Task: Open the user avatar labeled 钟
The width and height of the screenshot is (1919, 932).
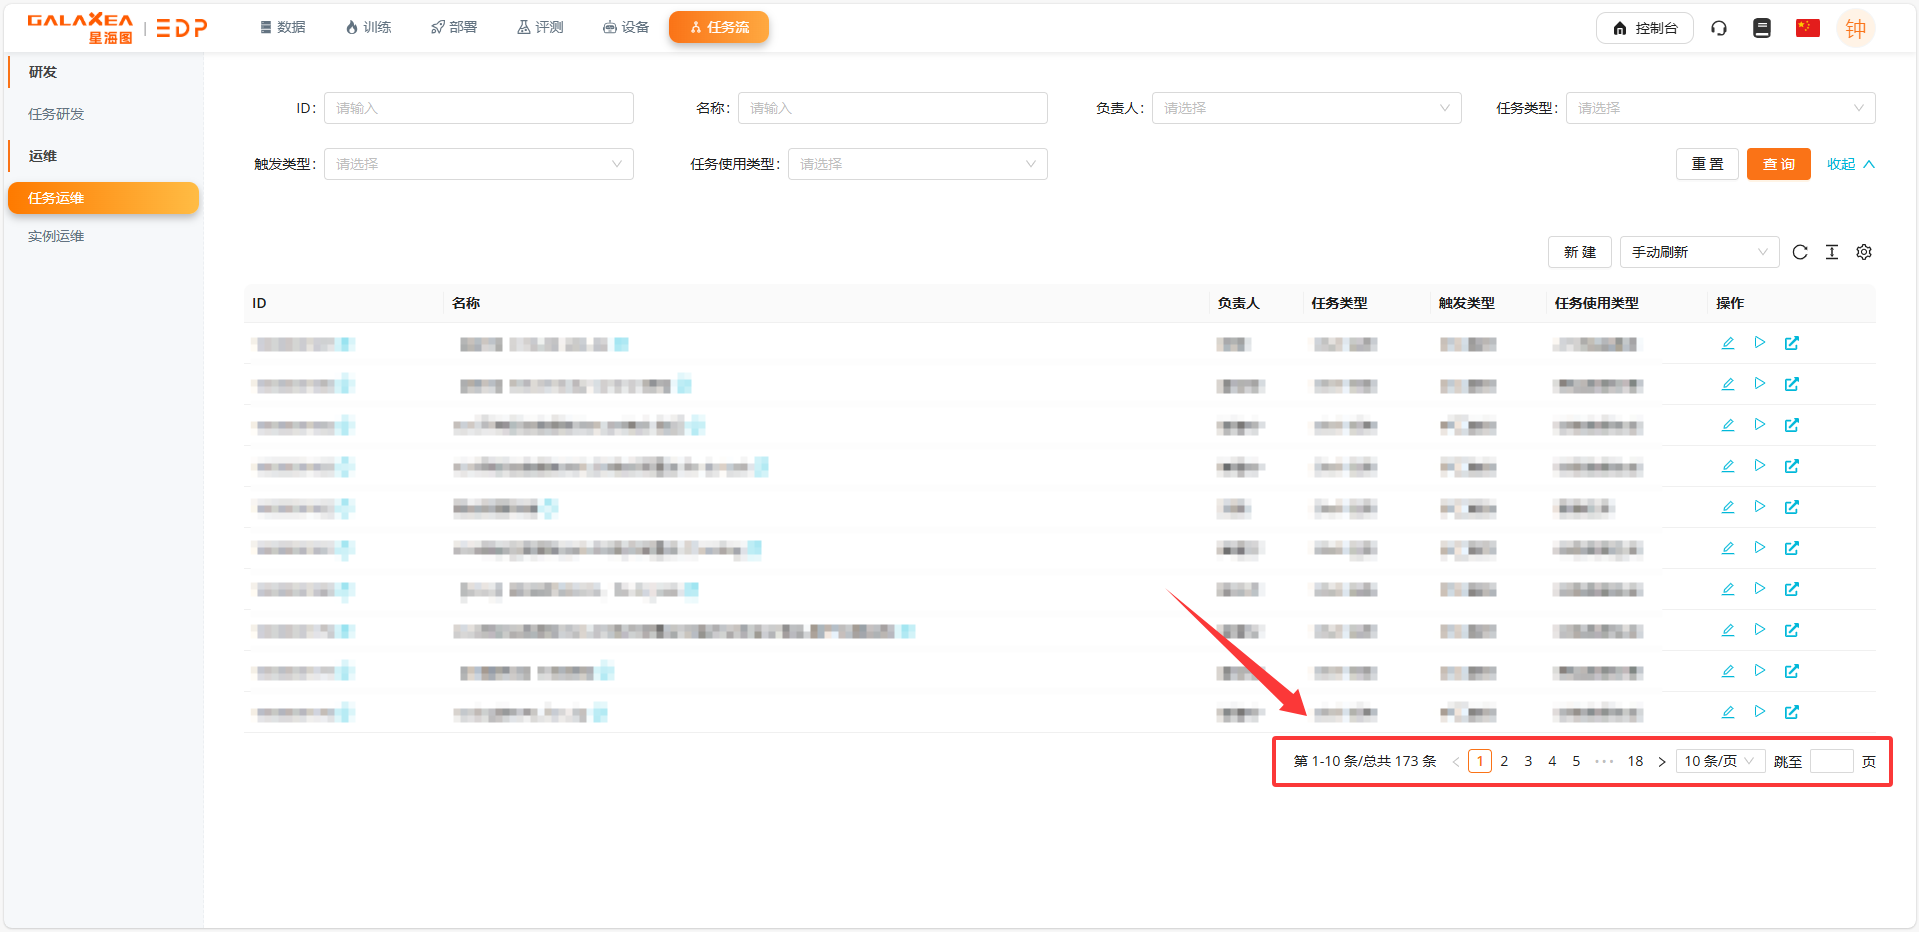Action: (x=1855, y=27)
